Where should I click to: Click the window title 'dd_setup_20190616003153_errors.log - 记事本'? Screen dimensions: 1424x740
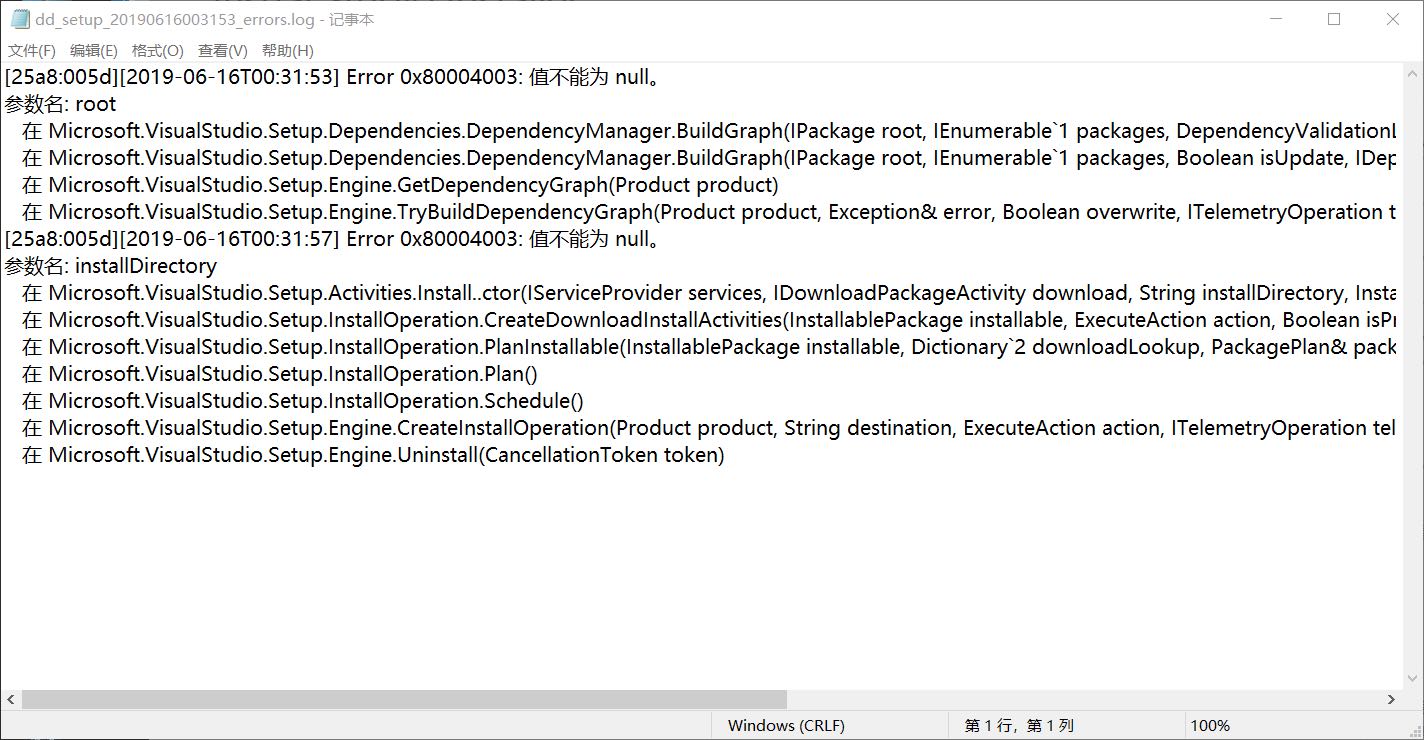pyautogui.click(x=204, y=19)
